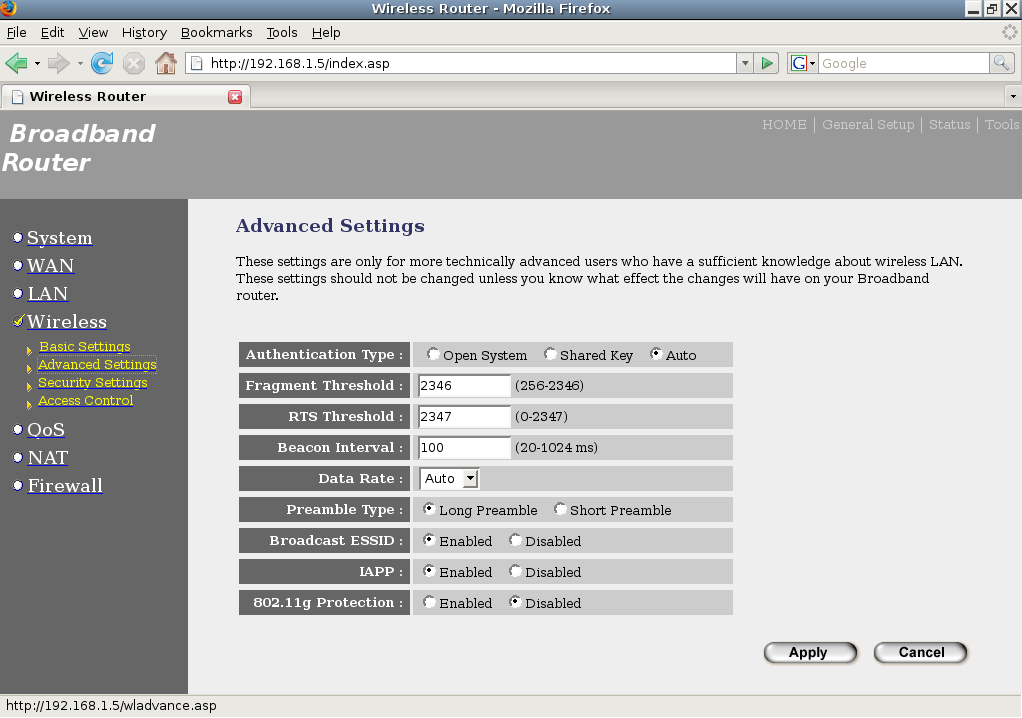Open the Tools menu in menu bar

click(x=282, y=33)
